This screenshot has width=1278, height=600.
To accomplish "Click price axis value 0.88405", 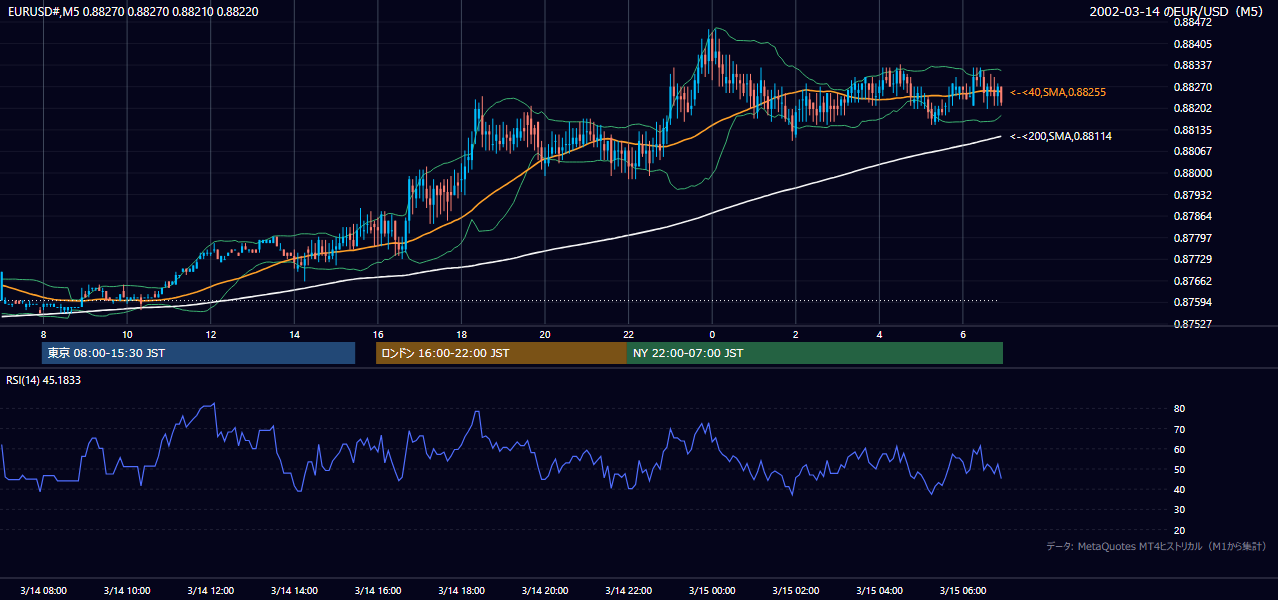I will point(1192,44).
